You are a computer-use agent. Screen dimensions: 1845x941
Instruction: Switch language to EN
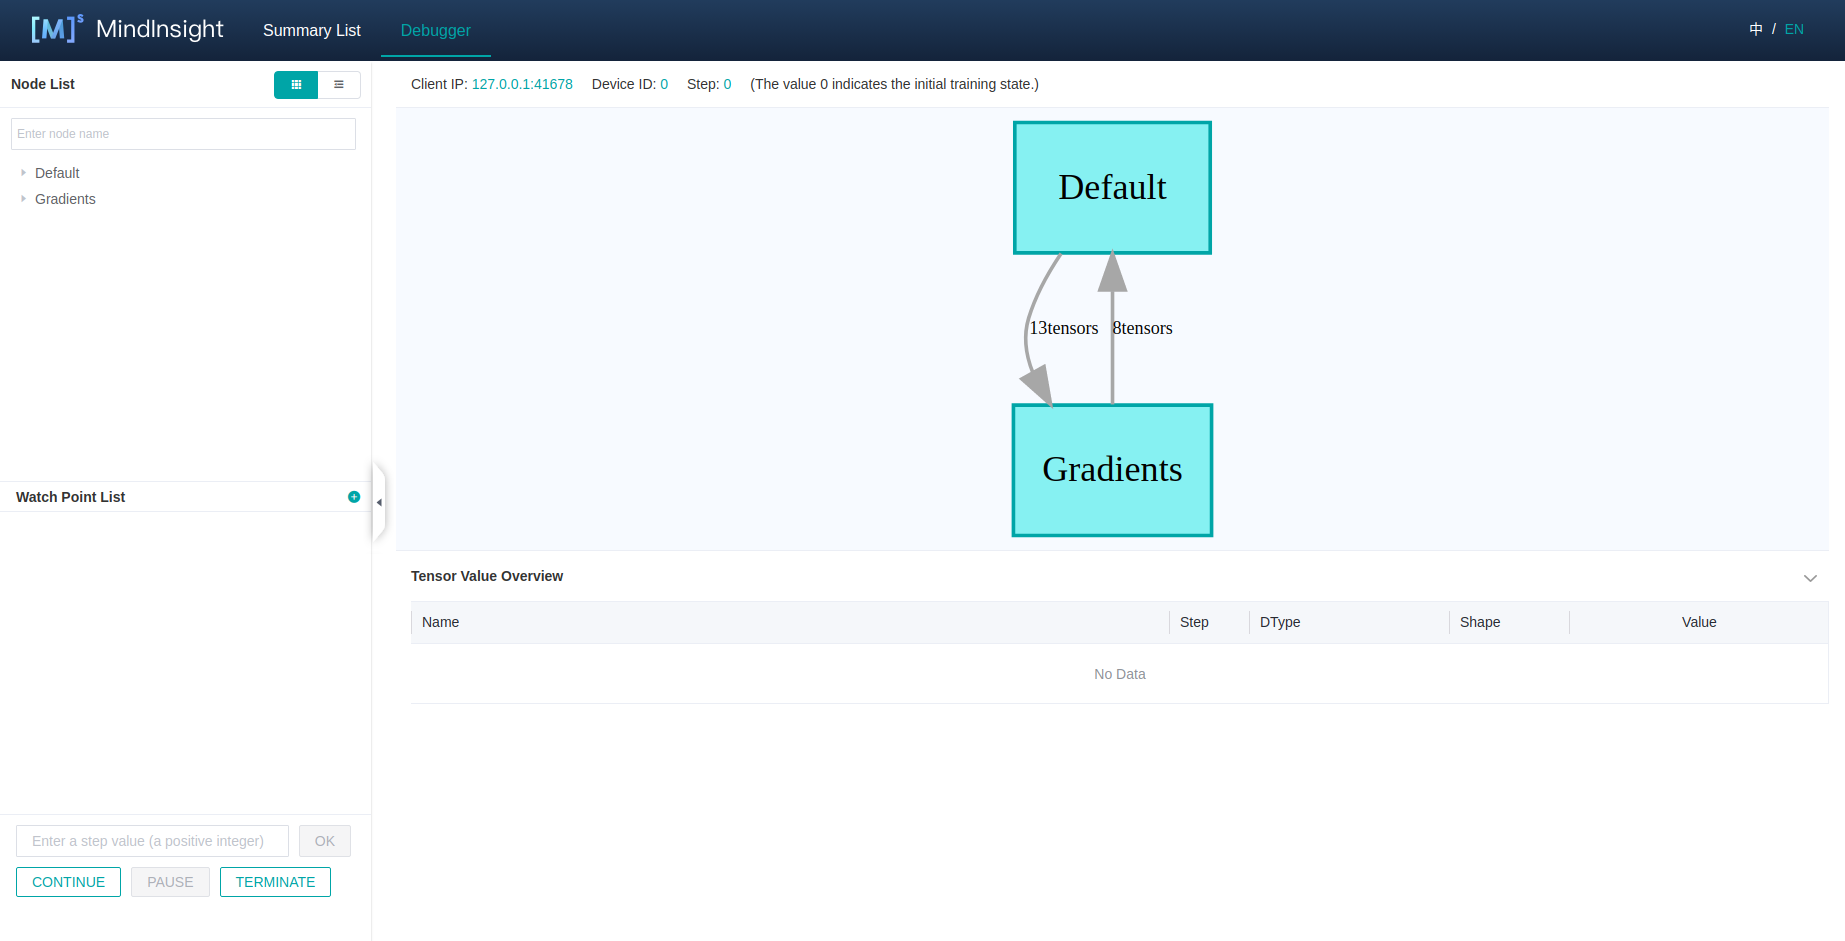tap(1794, 29)
